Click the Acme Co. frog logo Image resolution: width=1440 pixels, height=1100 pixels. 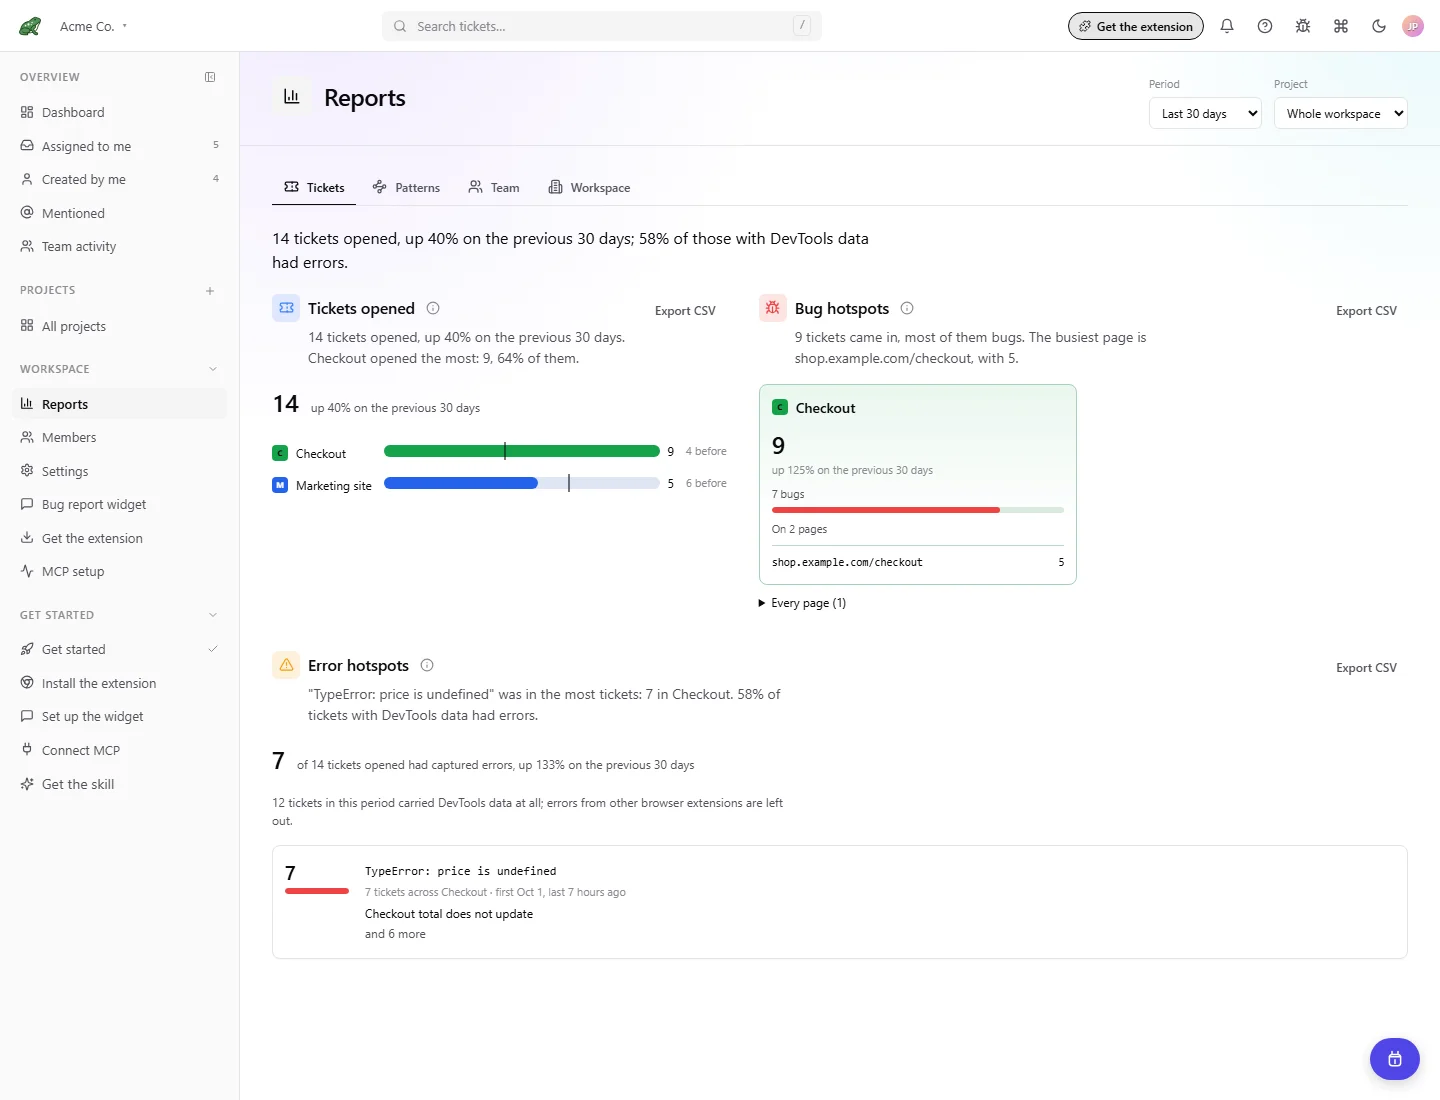[x=30, y=26]
